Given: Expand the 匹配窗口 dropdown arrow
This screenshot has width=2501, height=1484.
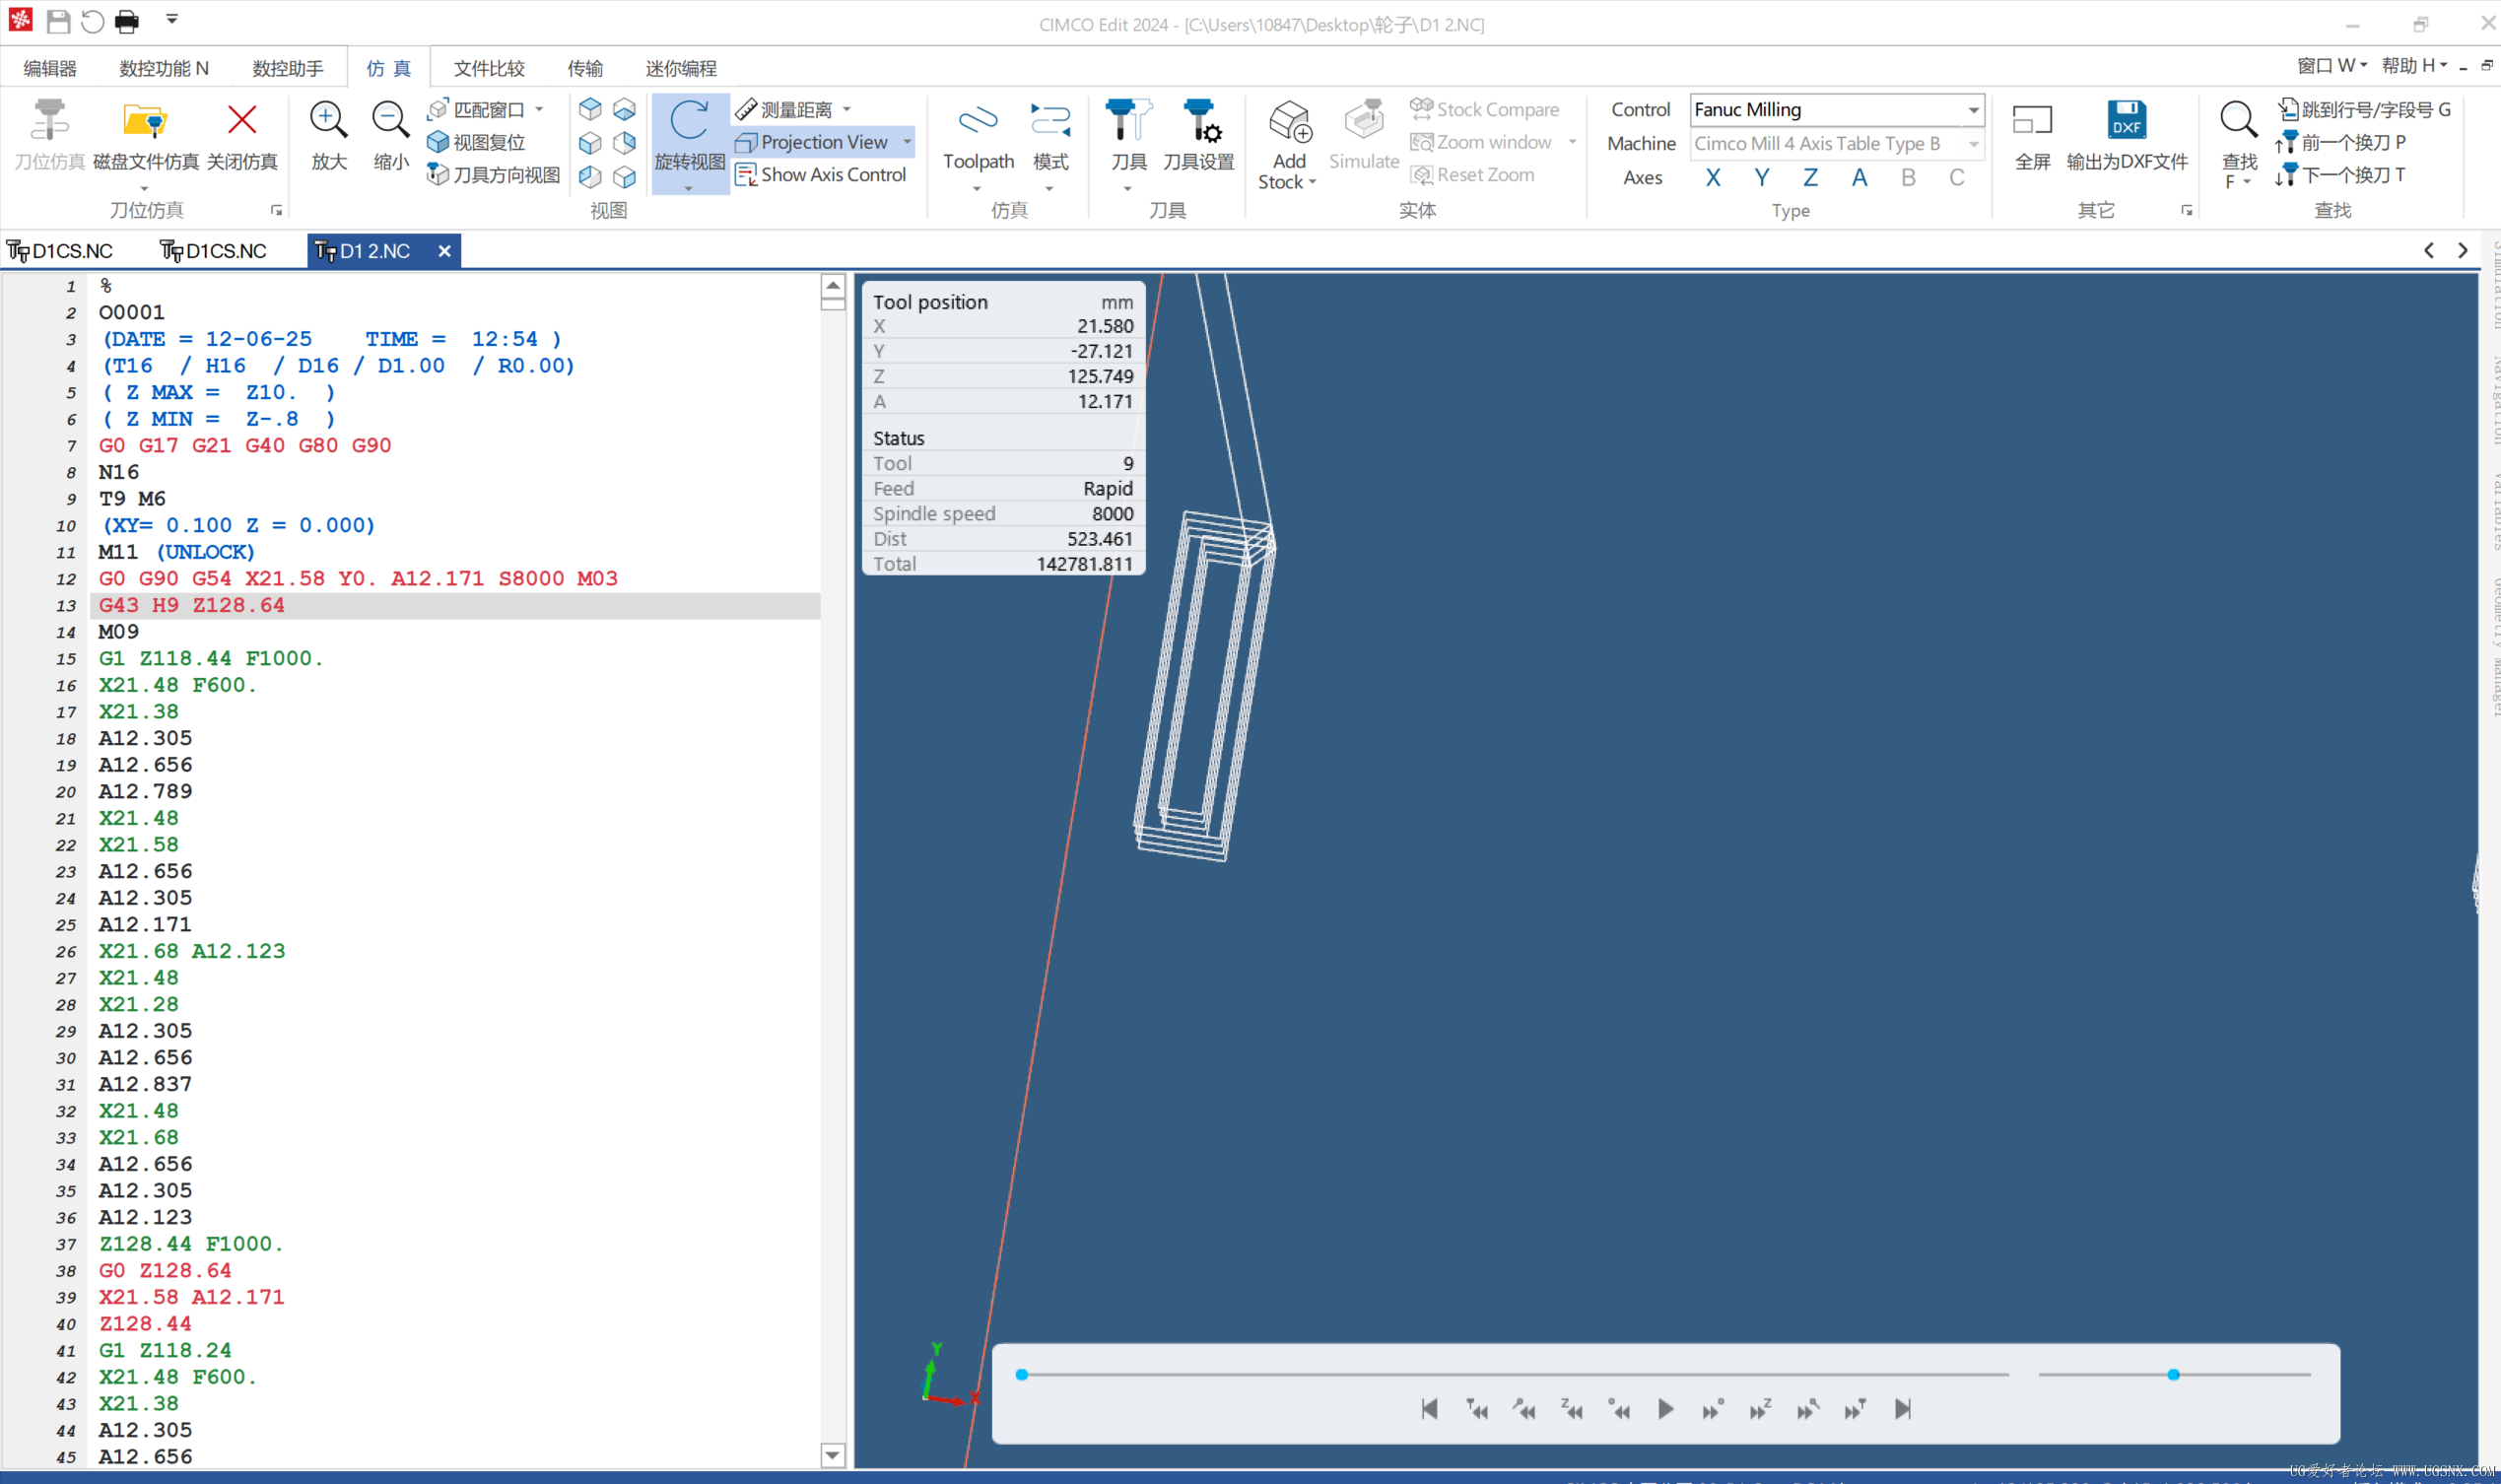Looking at the screenshot, I should coord(540,109).
